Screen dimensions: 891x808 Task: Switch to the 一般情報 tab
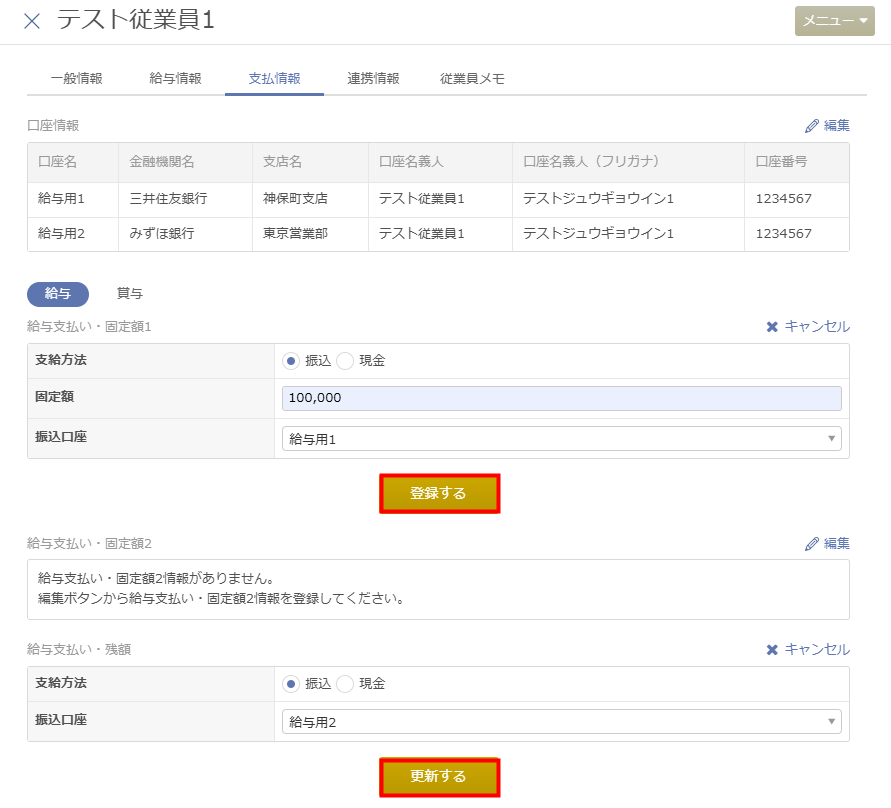tap(76, 78)
